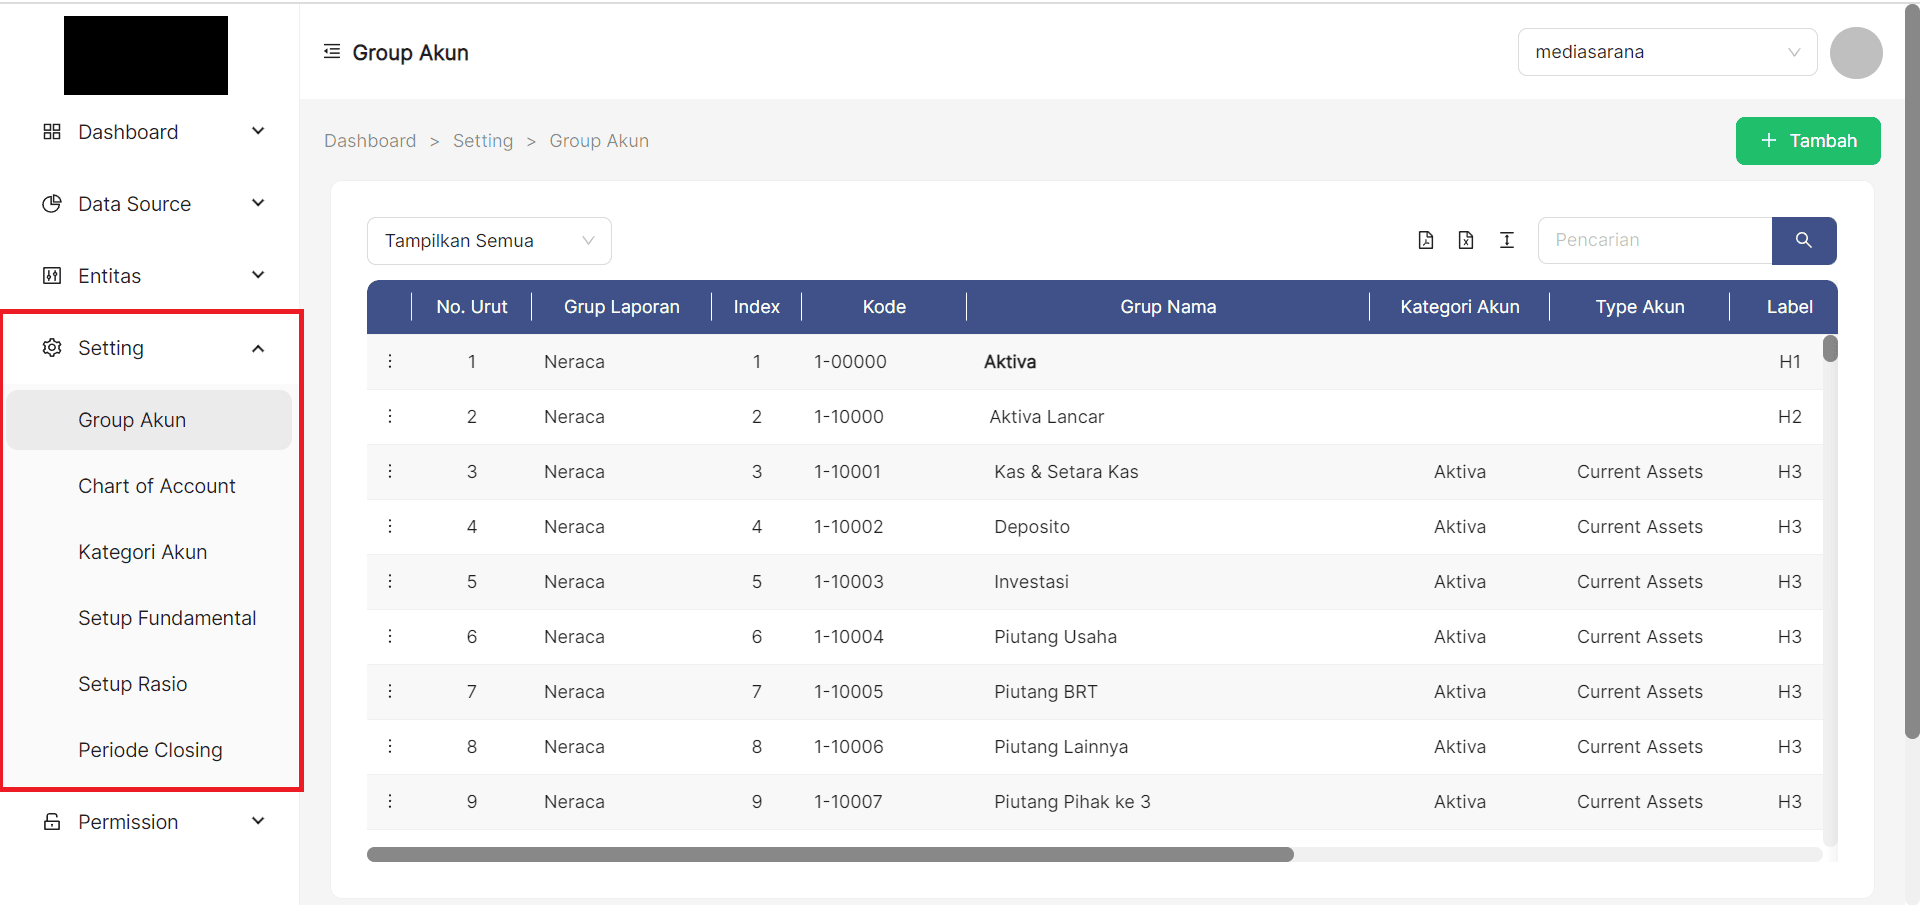Select Periode Closing in sidebar
The height and width of the screenshot is (905, 1920).
[150, 750]
